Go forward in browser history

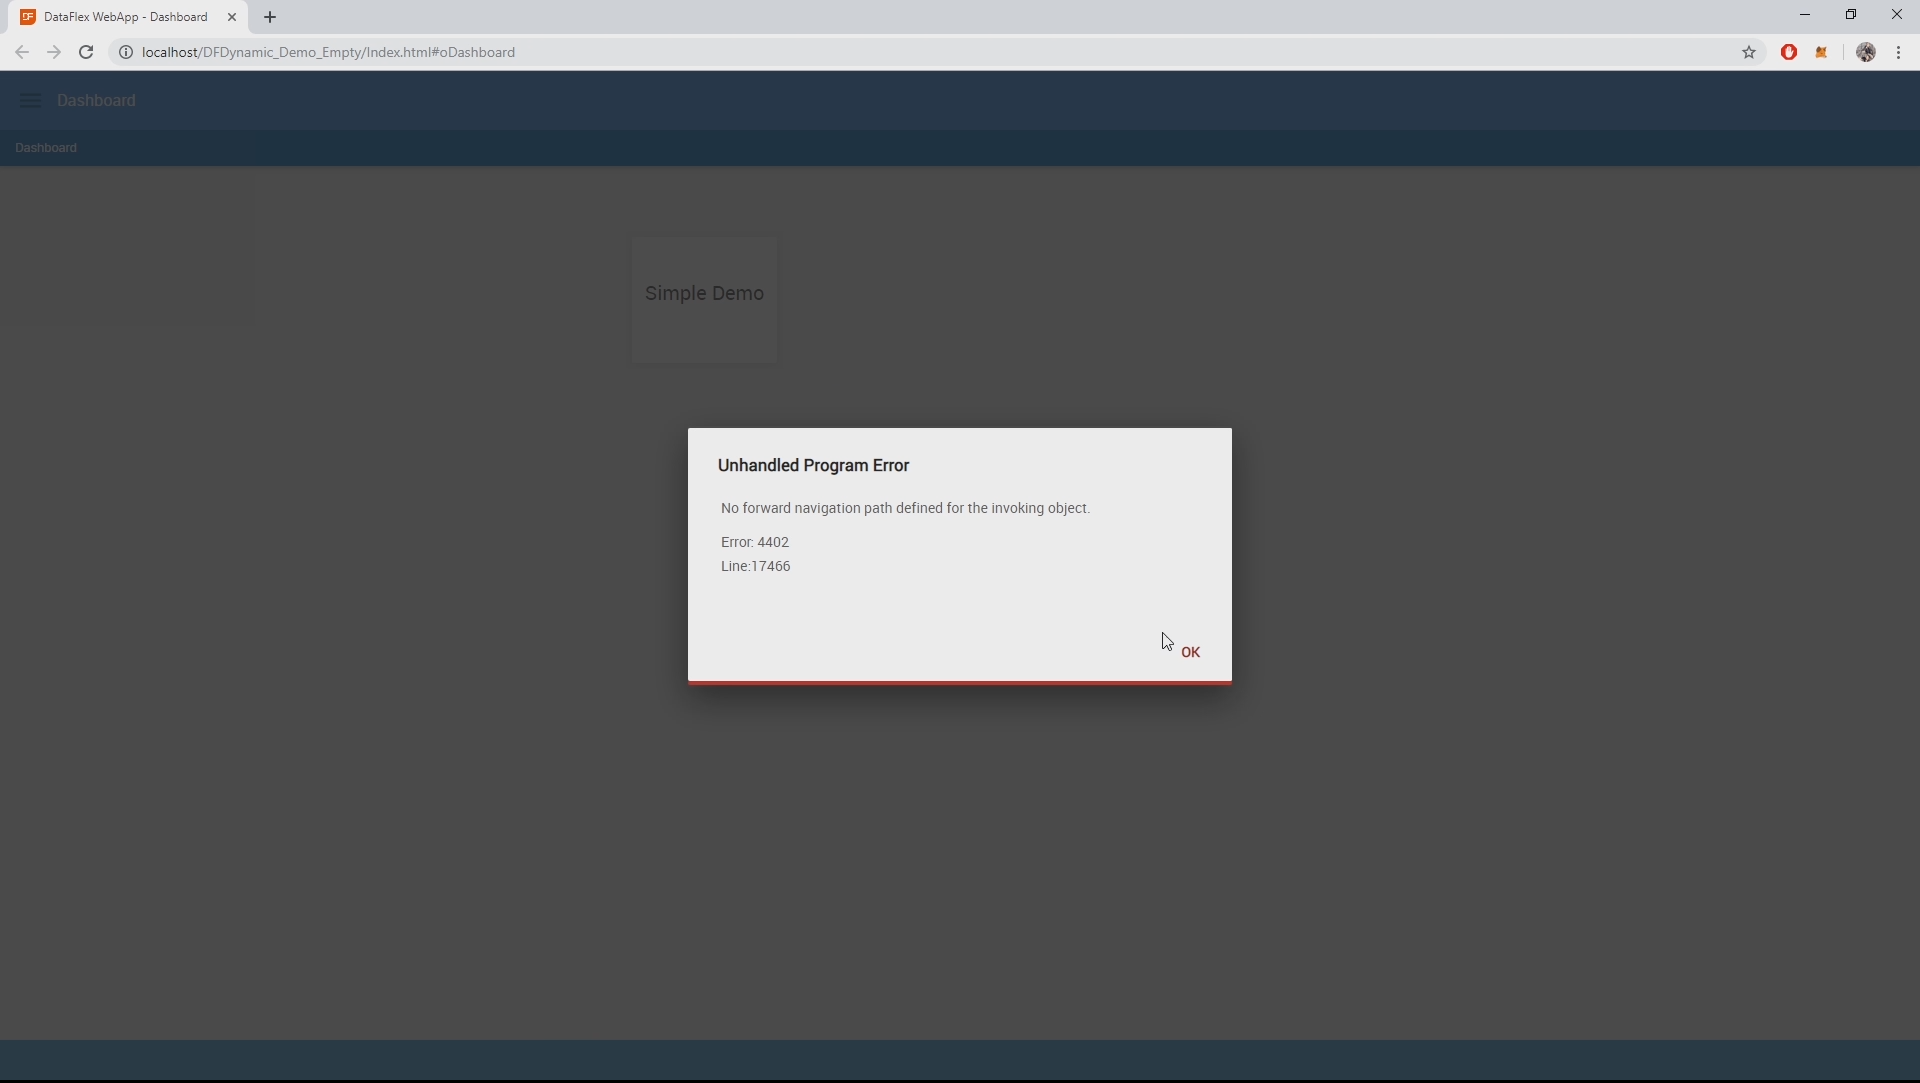point(54,52)
